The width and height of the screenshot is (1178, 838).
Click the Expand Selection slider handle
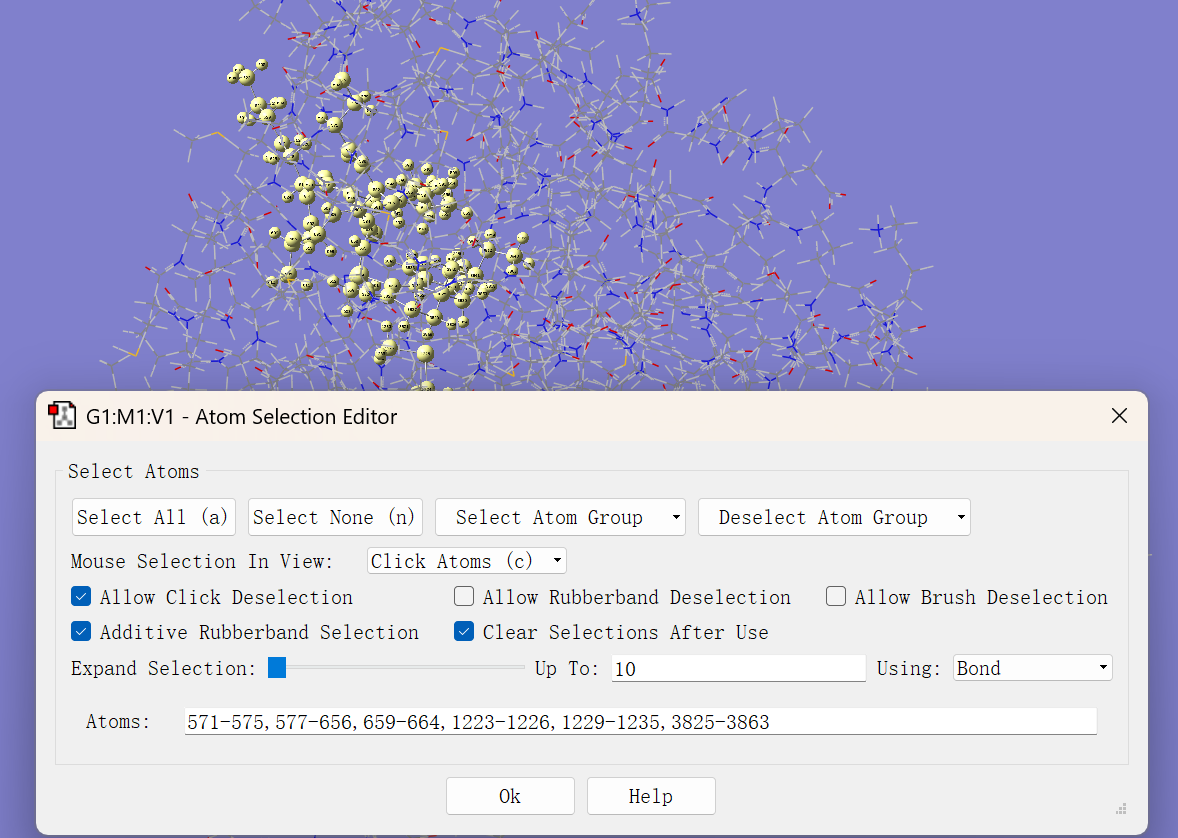pos(277,668)
